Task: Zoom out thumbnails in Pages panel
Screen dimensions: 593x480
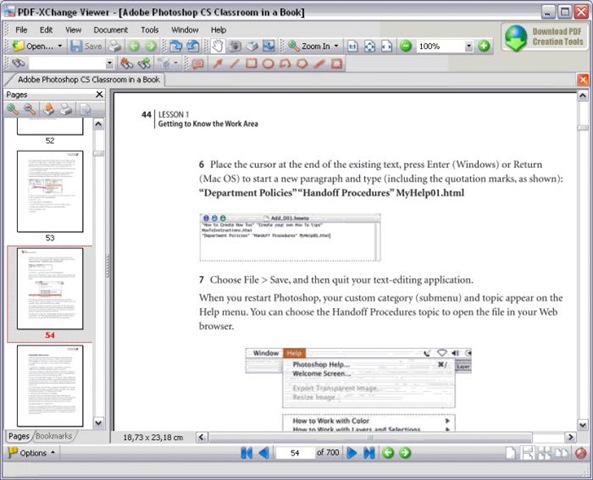Action: [30, 109]
